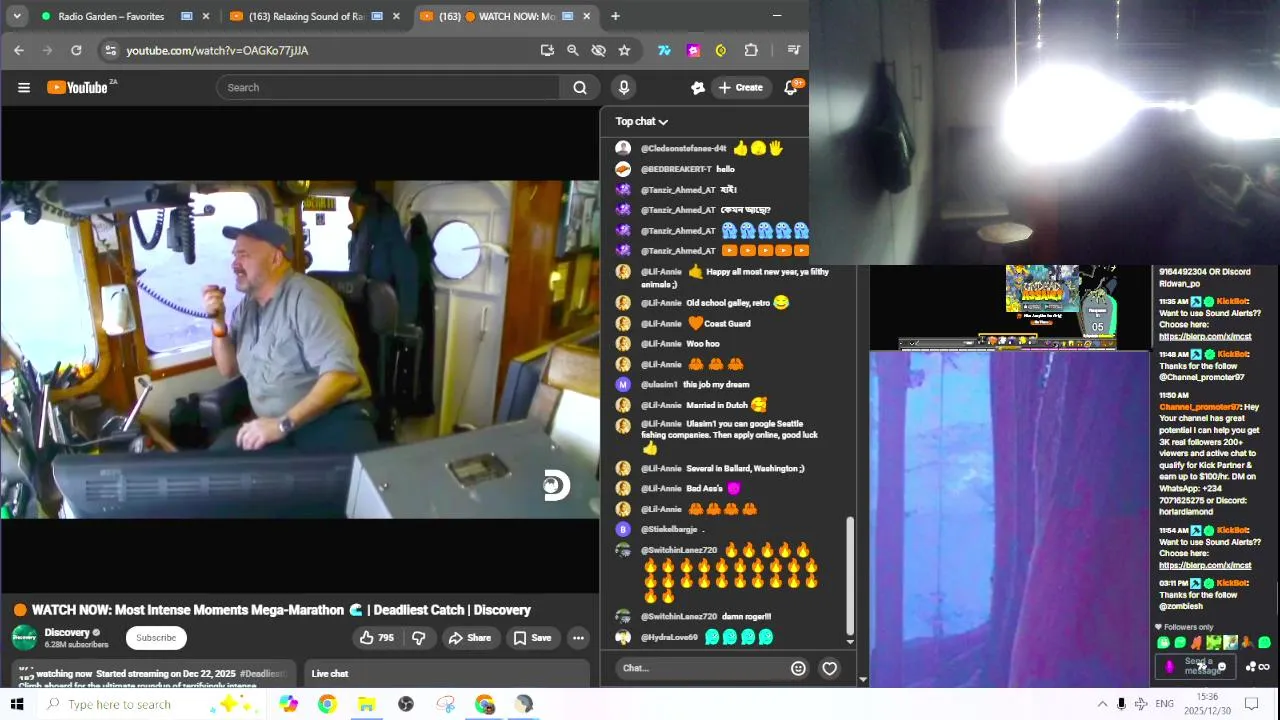Open OBS Studio from the taskbar
1280x720 pixels.
click(406, 704)
